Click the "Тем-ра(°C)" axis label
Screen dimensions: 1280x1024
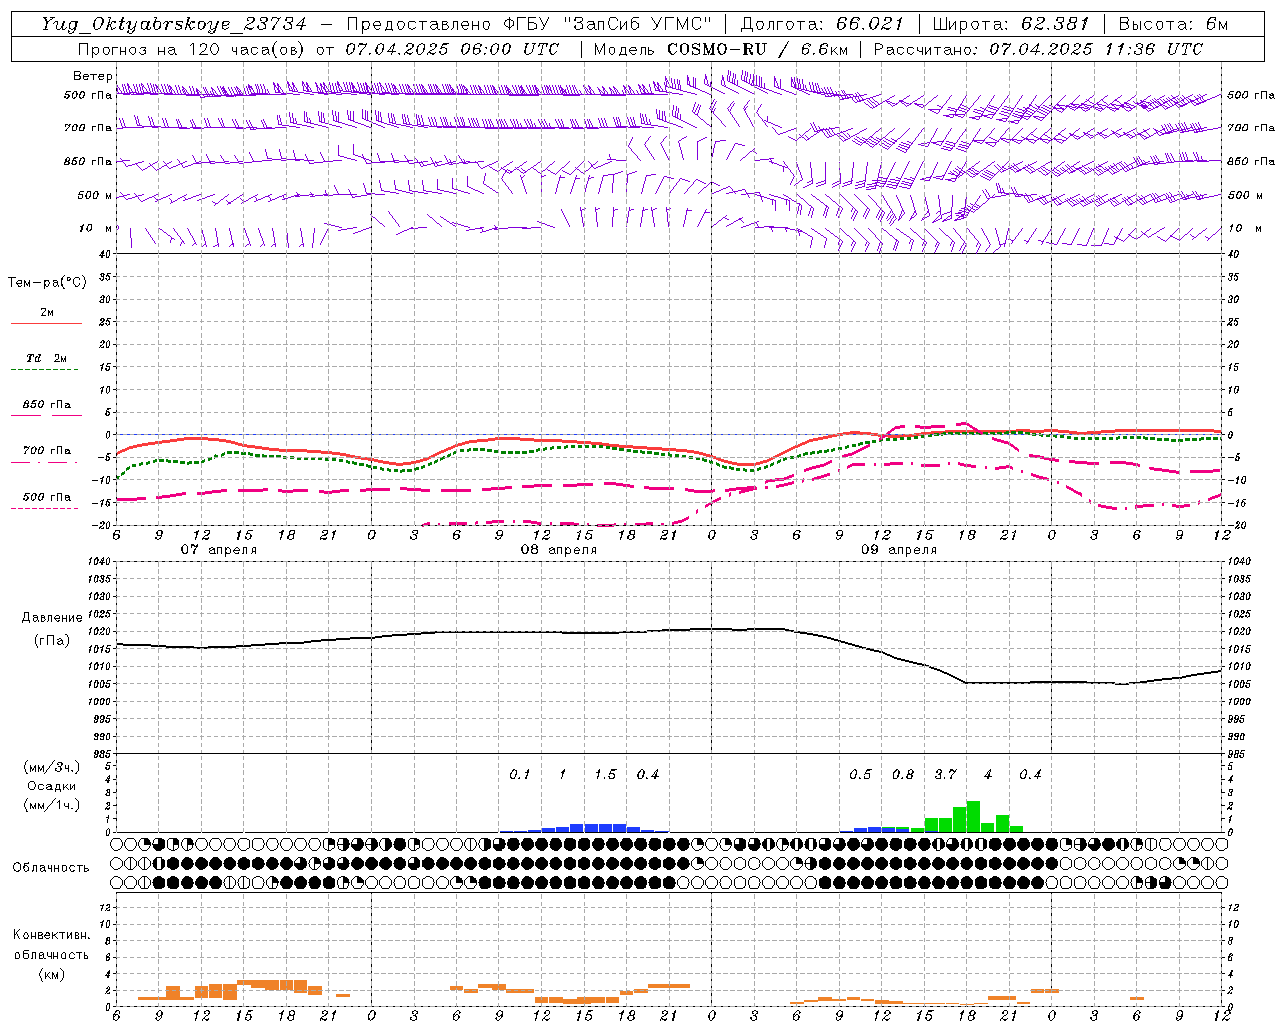(x=47, y=283)
